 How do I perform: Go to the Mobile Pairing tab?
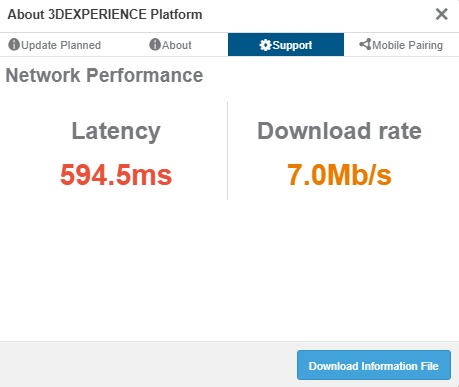[x=401, y=45]
